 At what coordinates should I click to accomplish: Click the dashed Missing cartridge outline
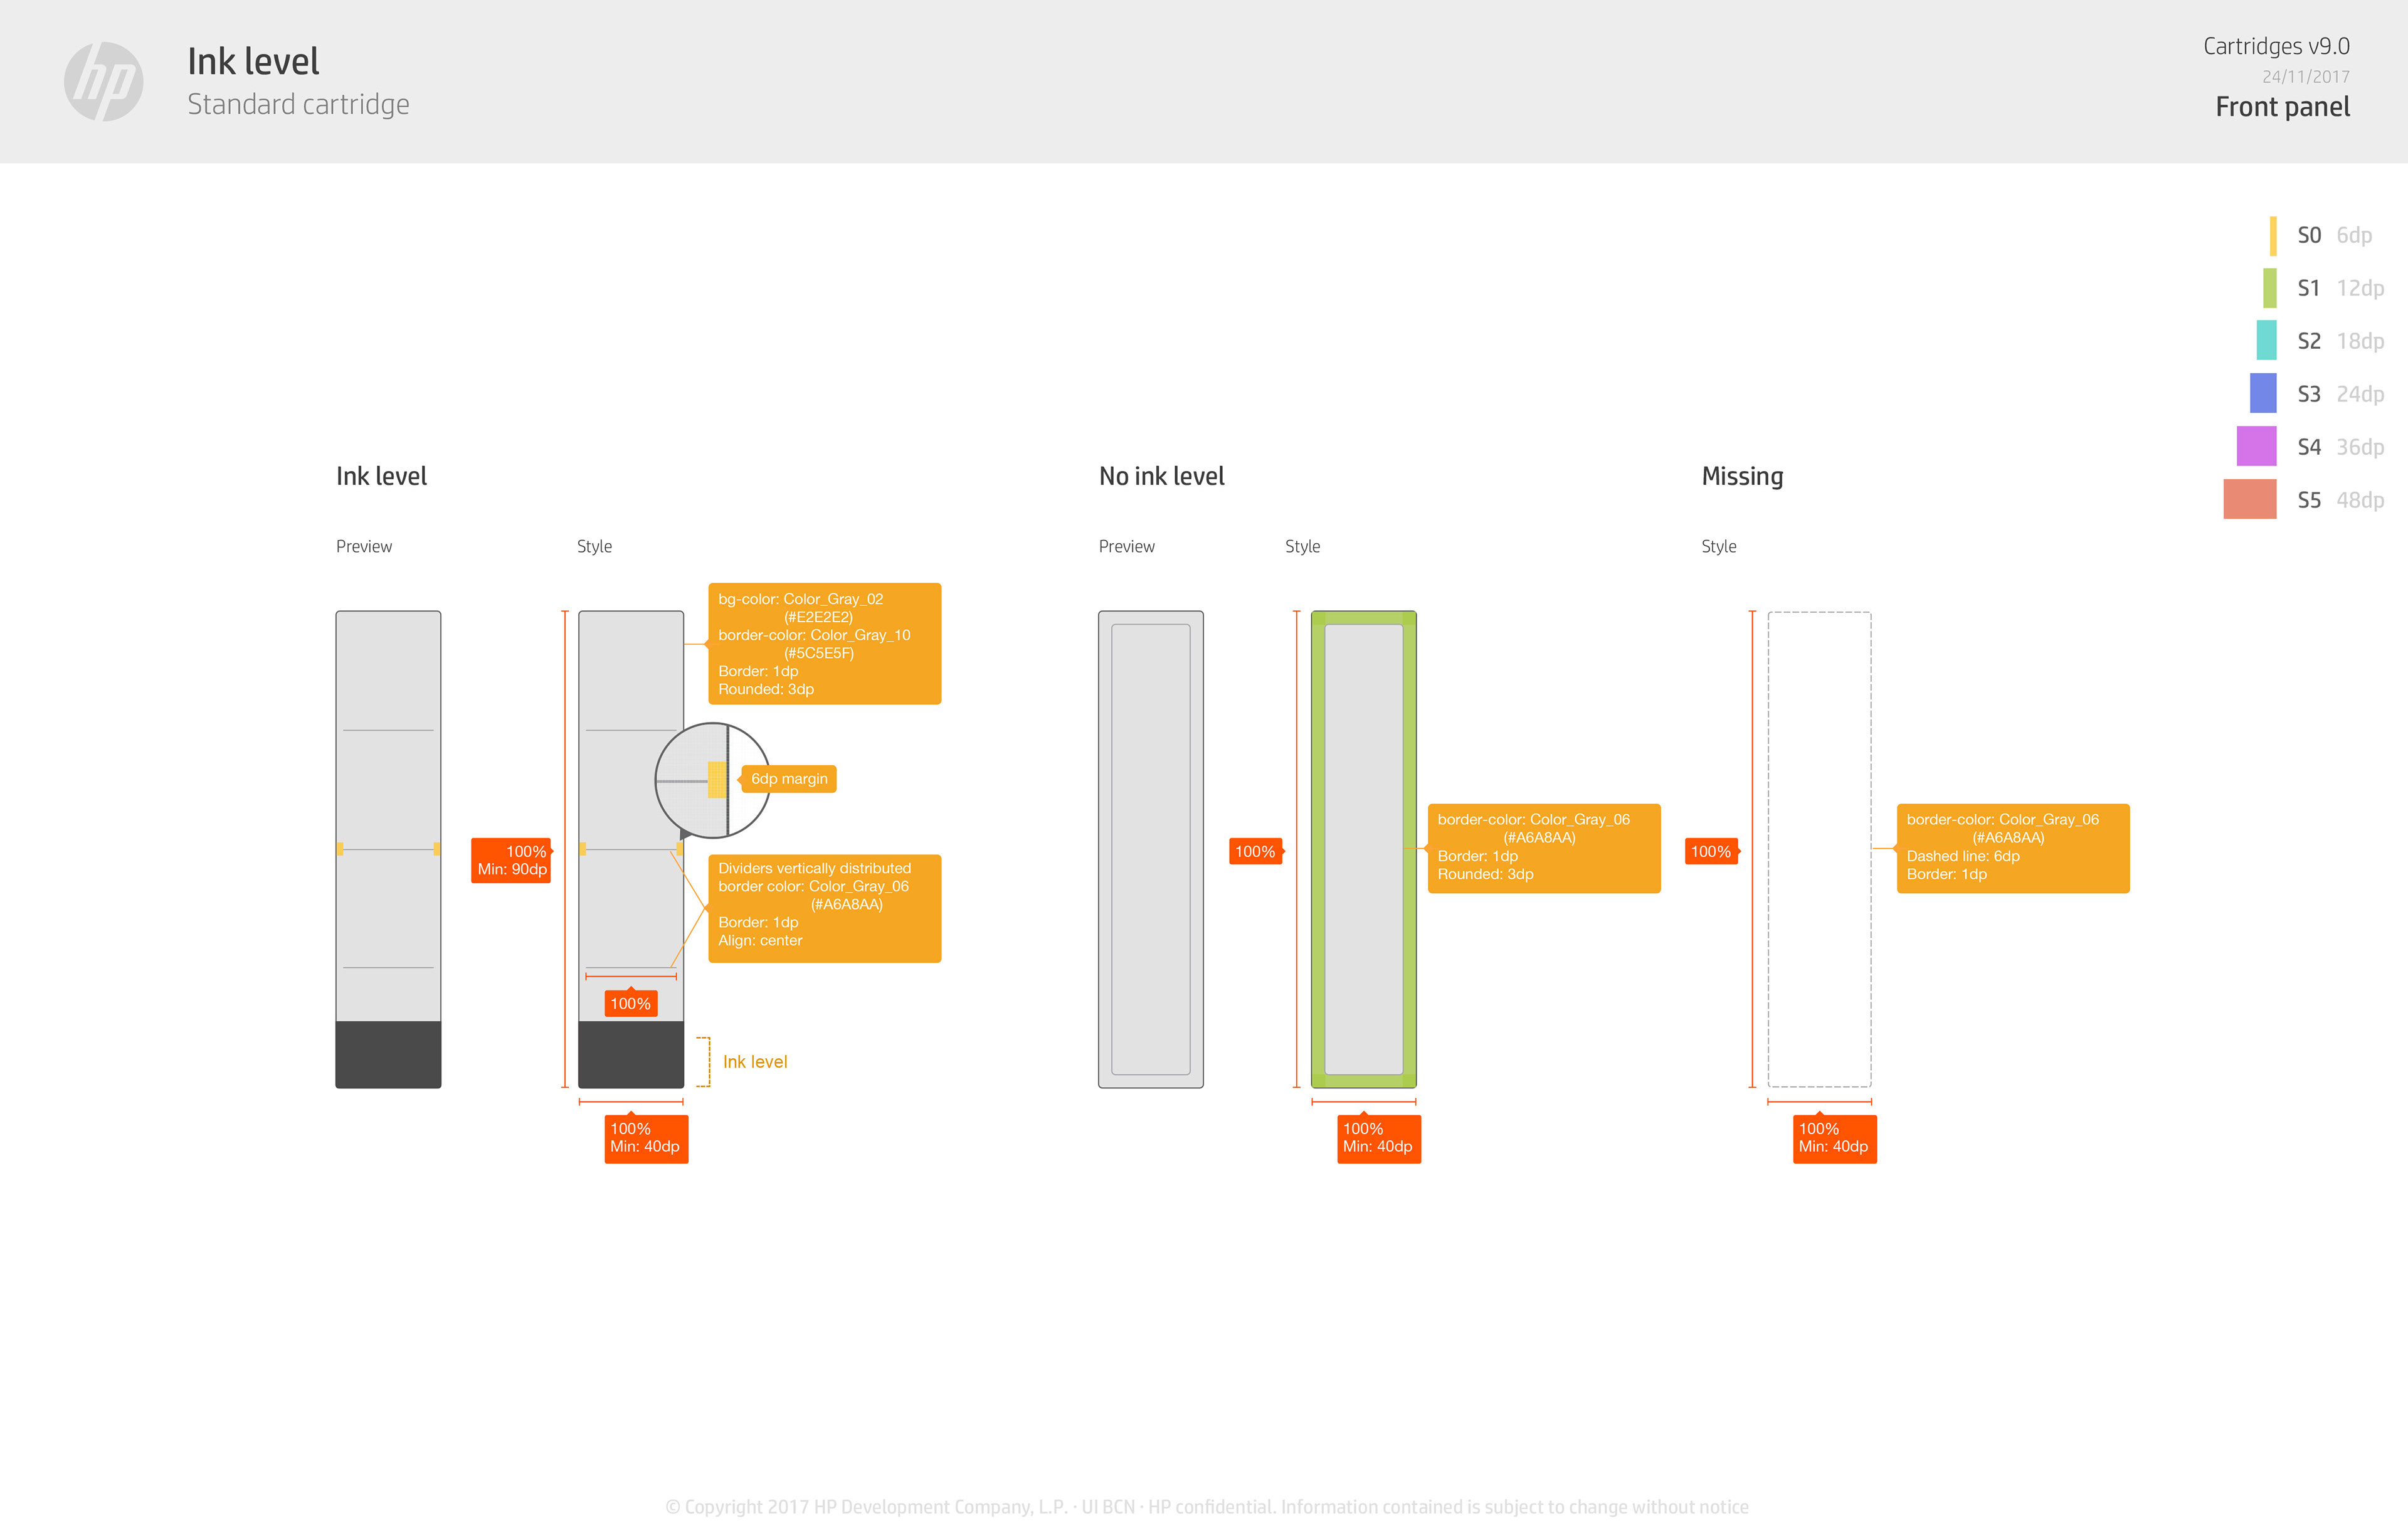[x=1819, y=848]
